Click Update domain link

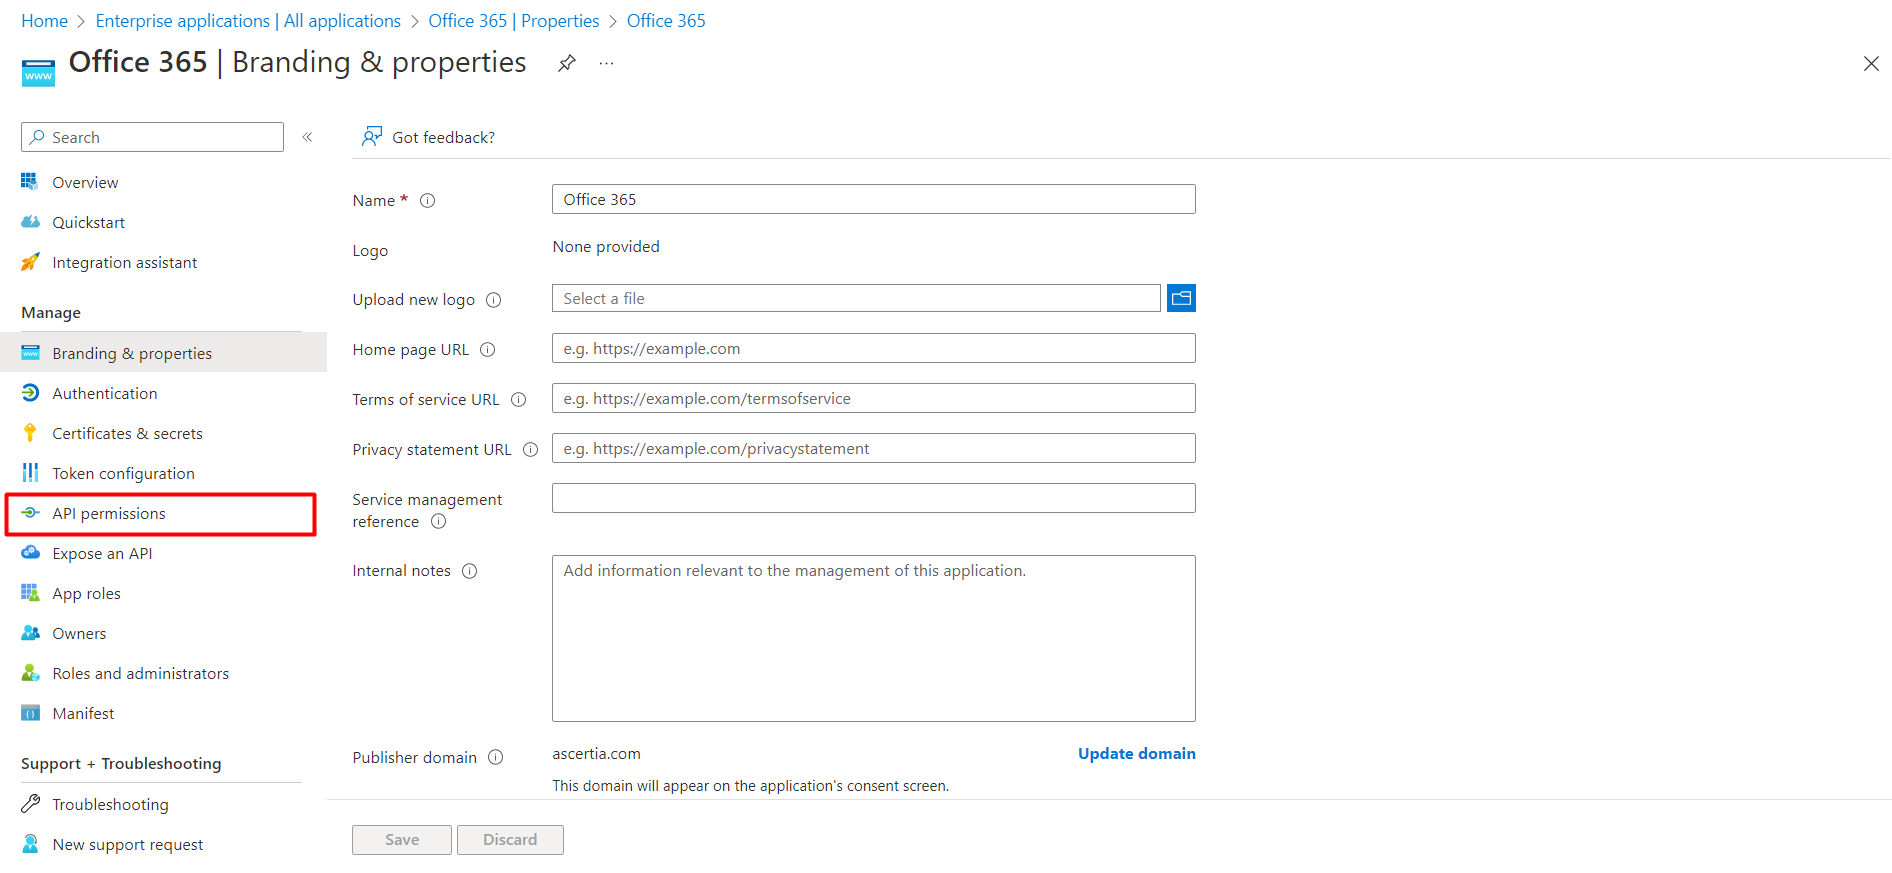point(1137,754)
